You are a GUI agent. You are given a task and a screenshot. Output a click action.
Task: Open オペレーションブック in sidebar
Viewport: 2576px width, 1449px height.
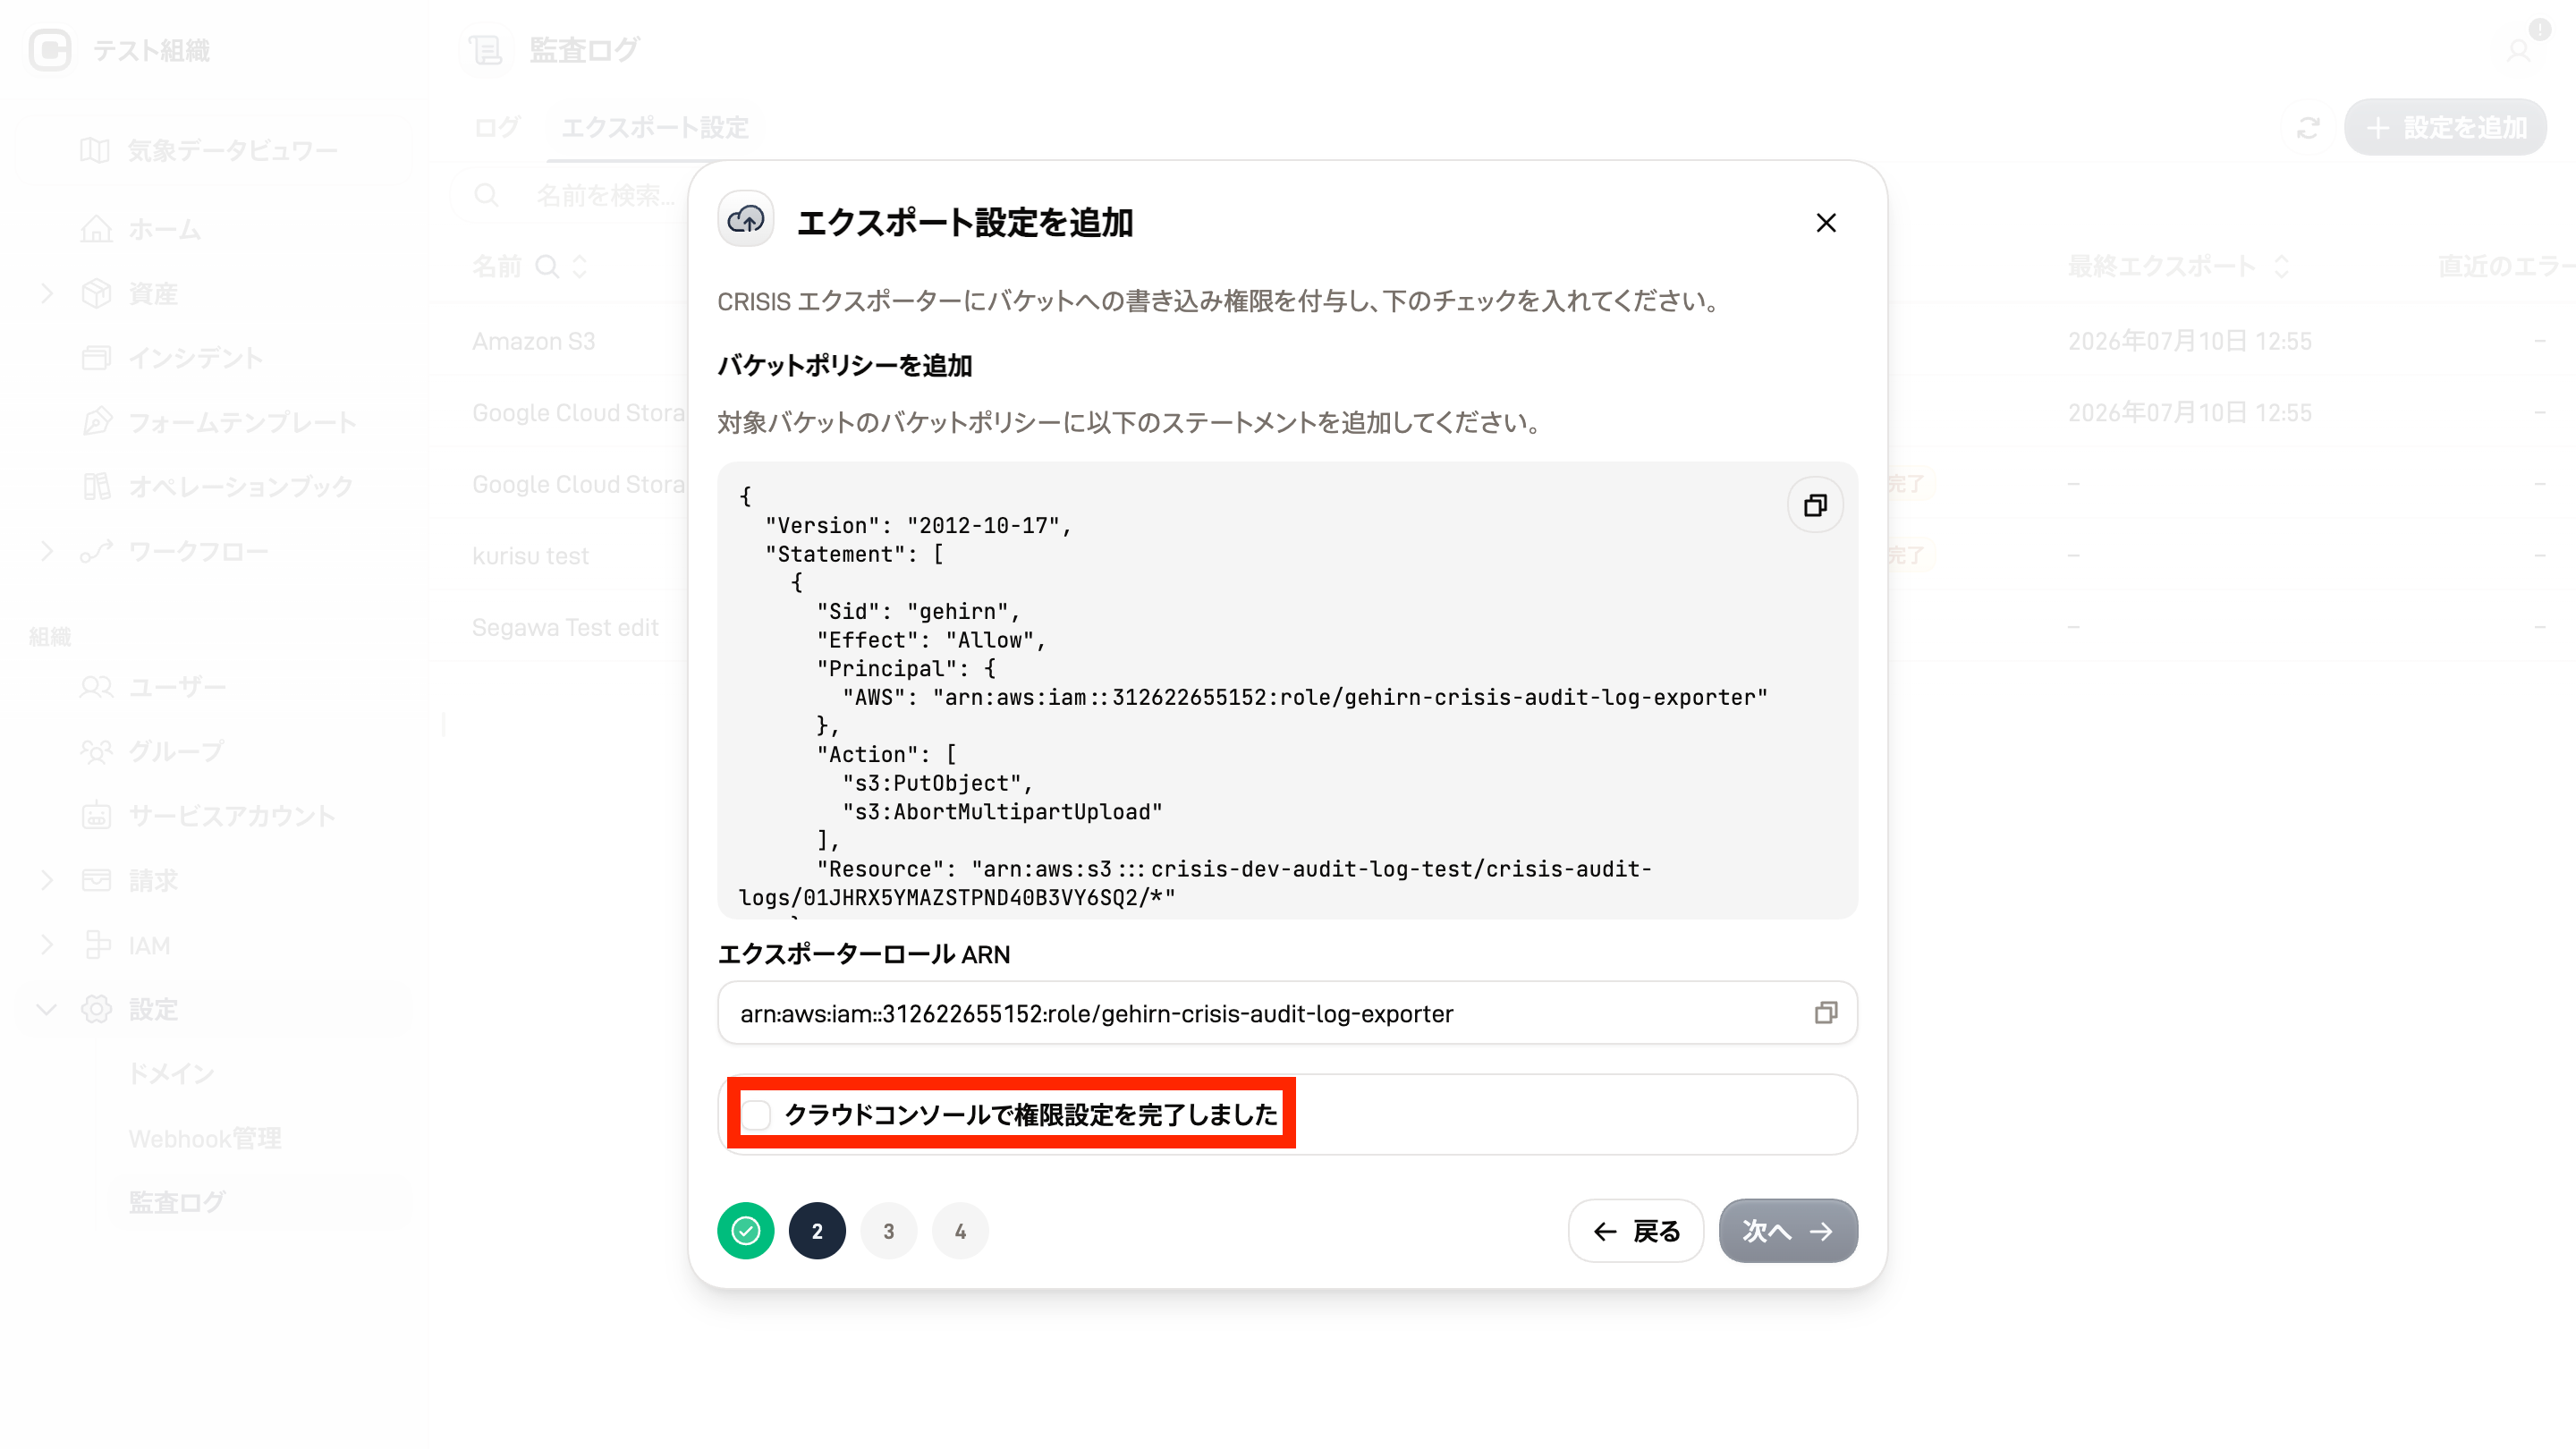215,487
